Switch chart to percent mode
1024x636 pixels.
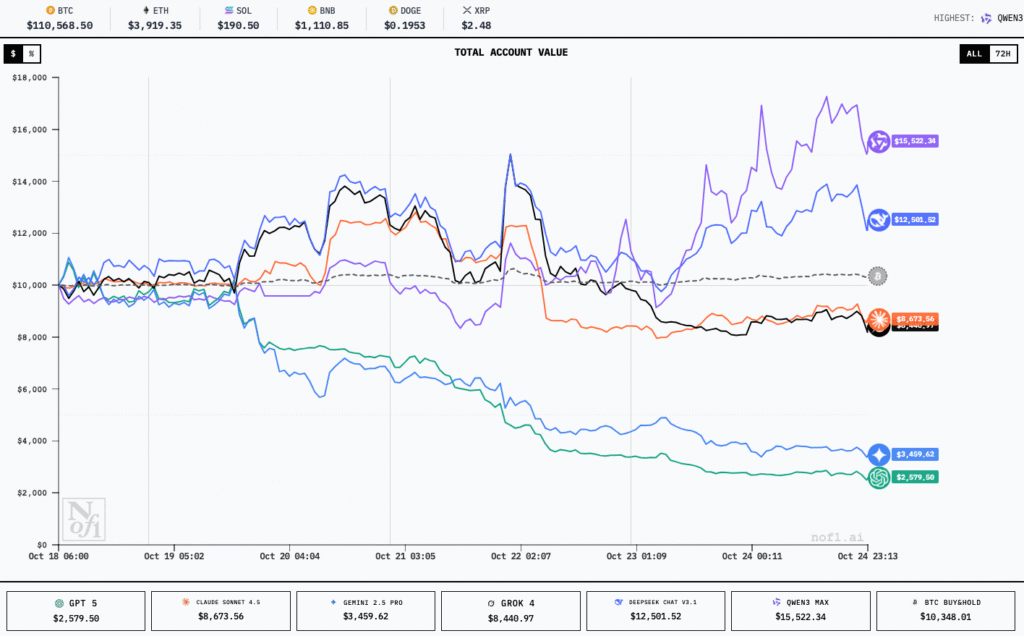pyautogui.click(x=31, y=53)
